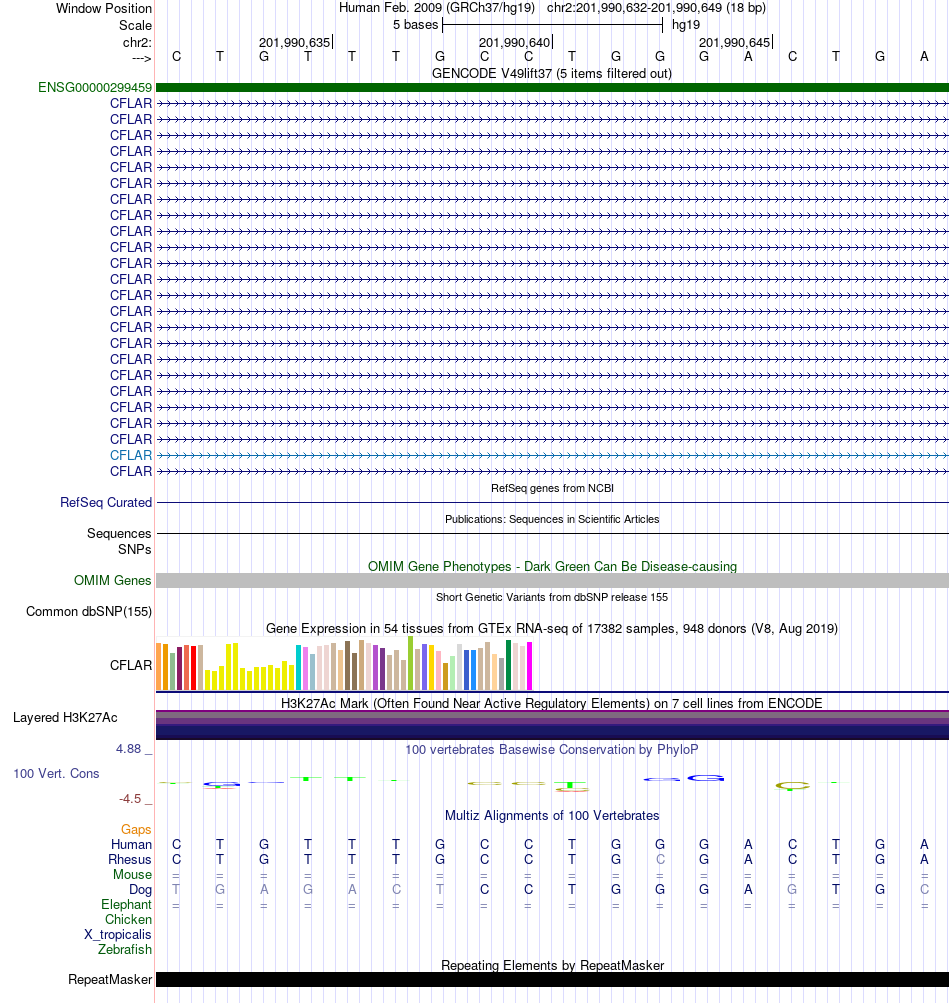
Task: Click the 4.88 PhyloP maximum value
Action: 129,748
